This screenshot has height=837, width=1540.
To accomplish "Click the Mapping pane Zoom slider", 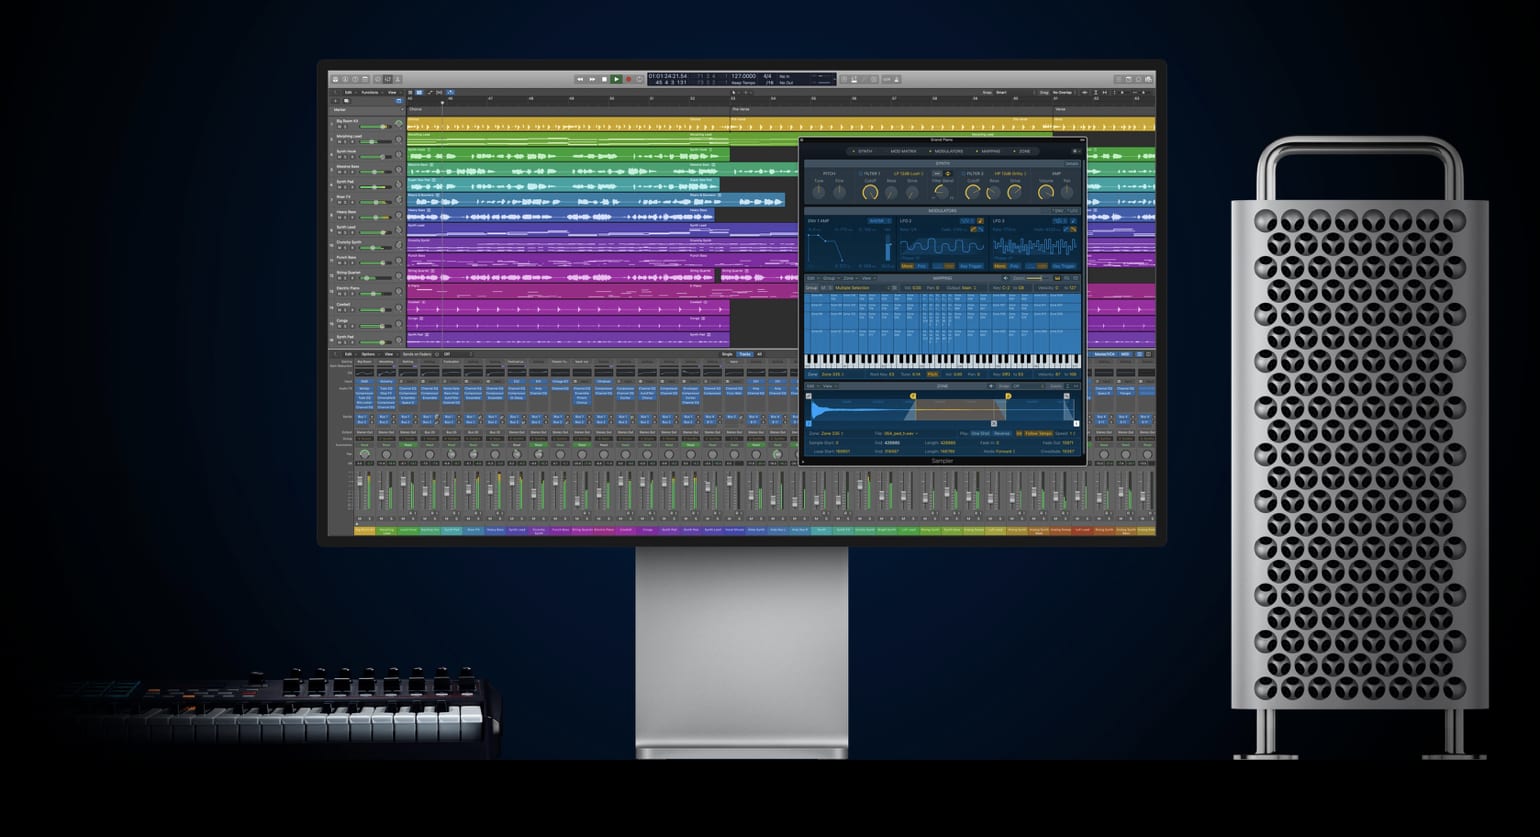I will (x=1037, y=278).
